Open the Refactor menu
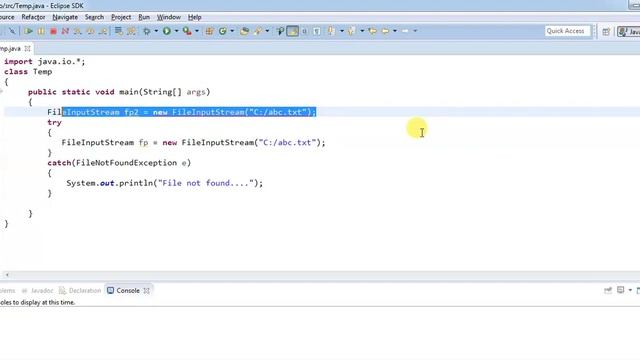The width and height of the screenshot is (640, 360). (x=33, y=17)
